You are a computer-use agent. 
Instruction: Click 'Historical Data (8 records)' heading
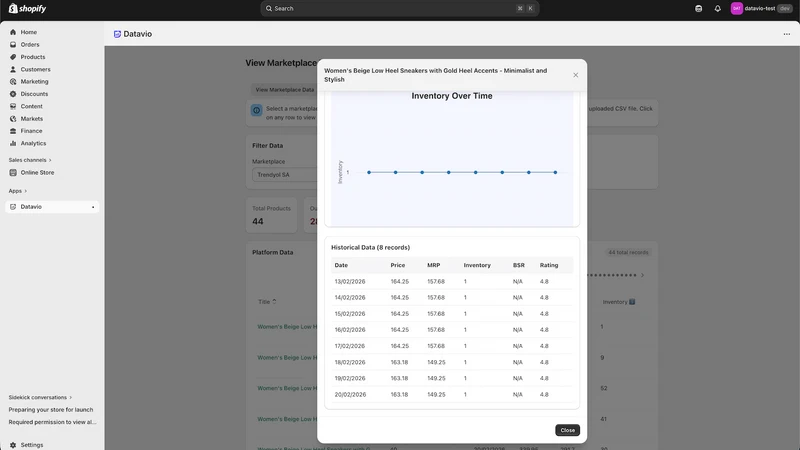coord(370,247)
